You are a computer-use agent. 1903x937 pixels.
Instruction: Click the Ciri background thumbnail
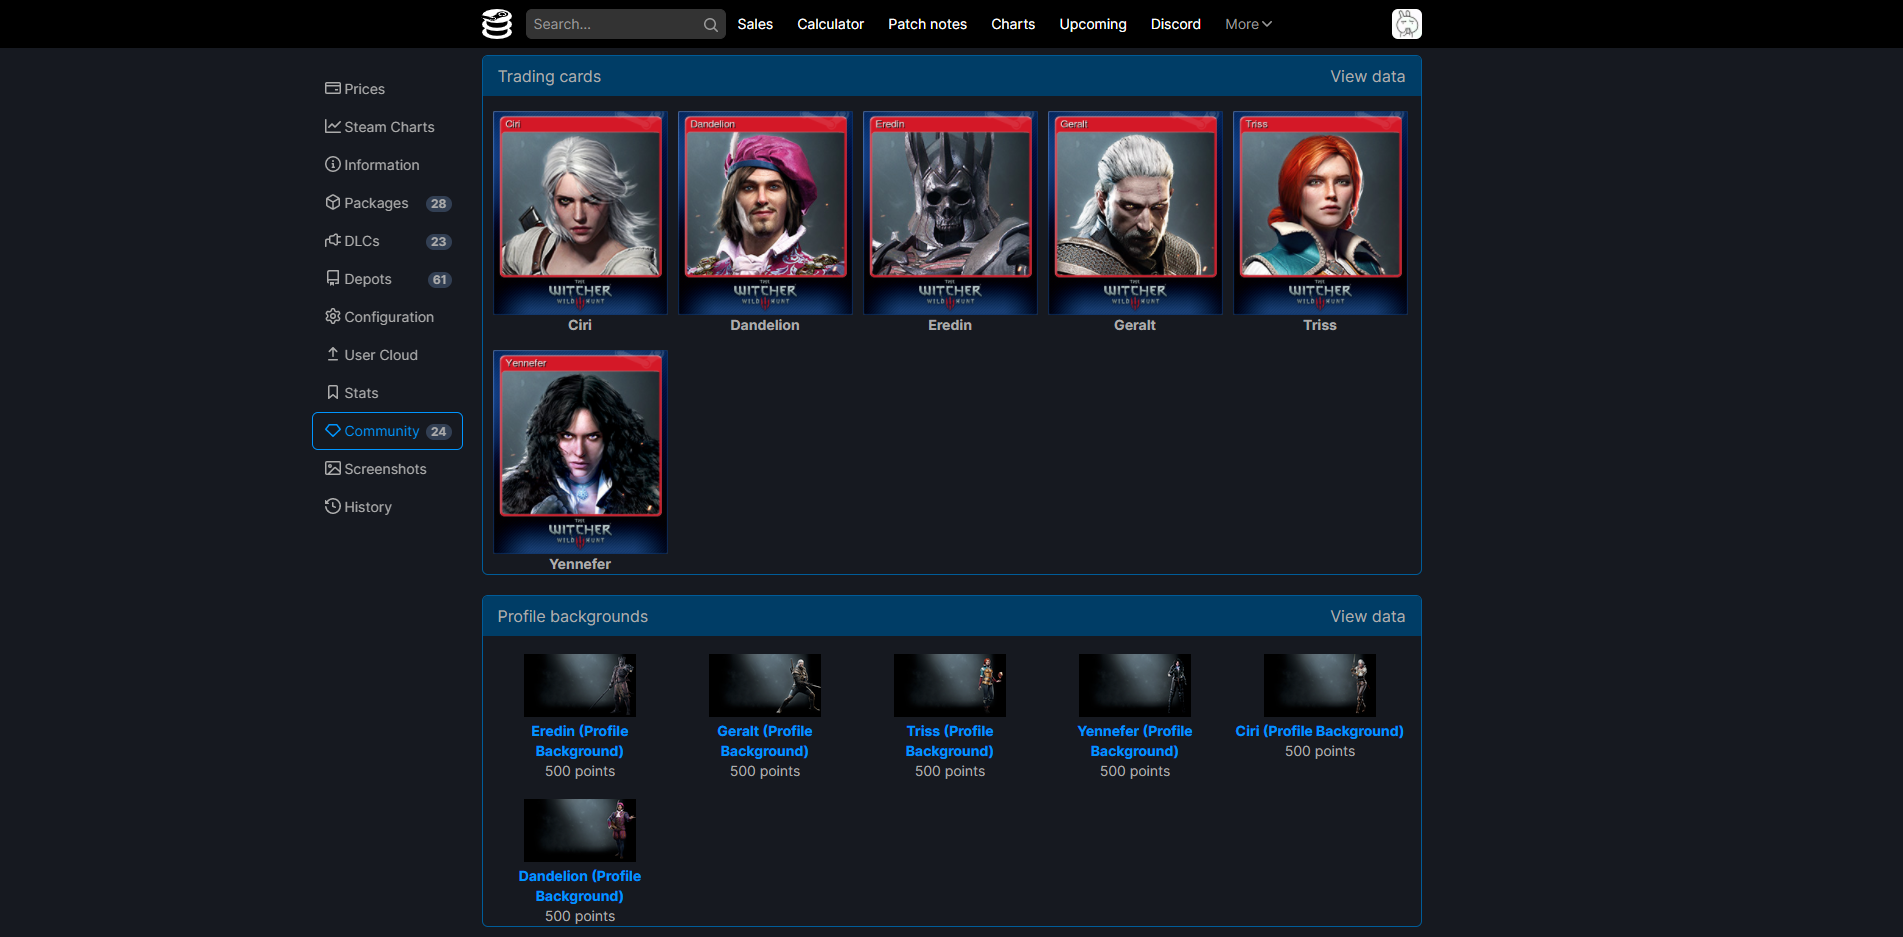pyautogui.click(x=1320, y=685)
